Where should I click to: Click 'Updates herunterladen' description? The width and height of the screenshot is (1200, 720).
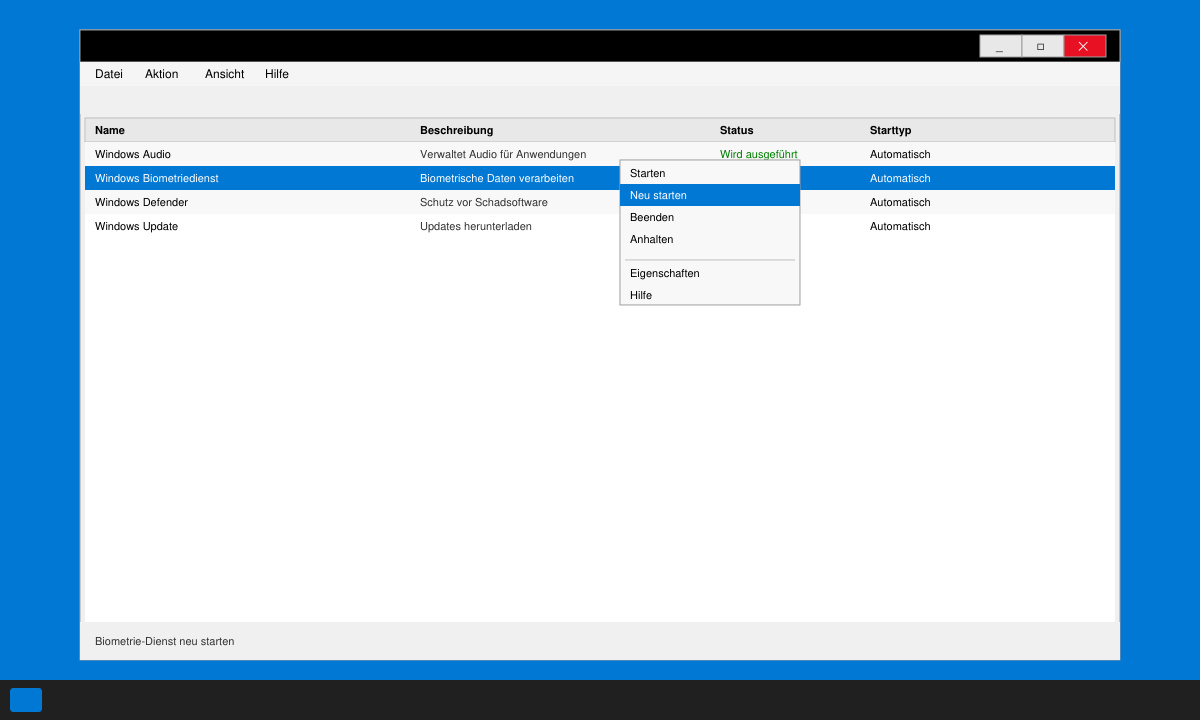476,226
